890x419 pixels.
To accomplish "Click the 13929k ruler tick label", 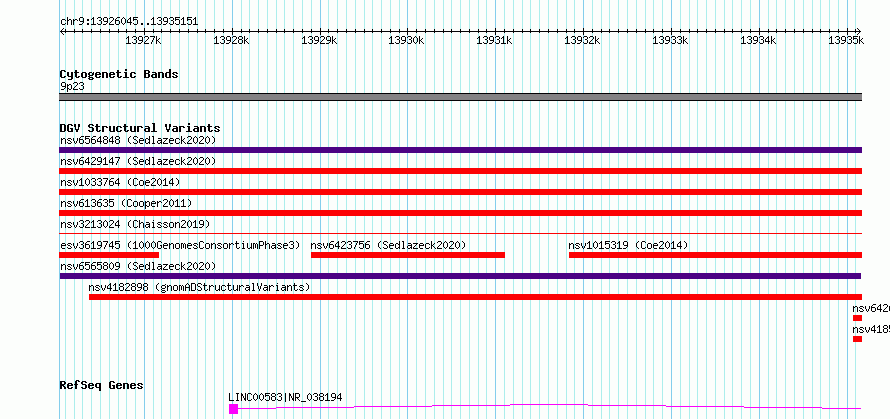I will tap(319, 40).
